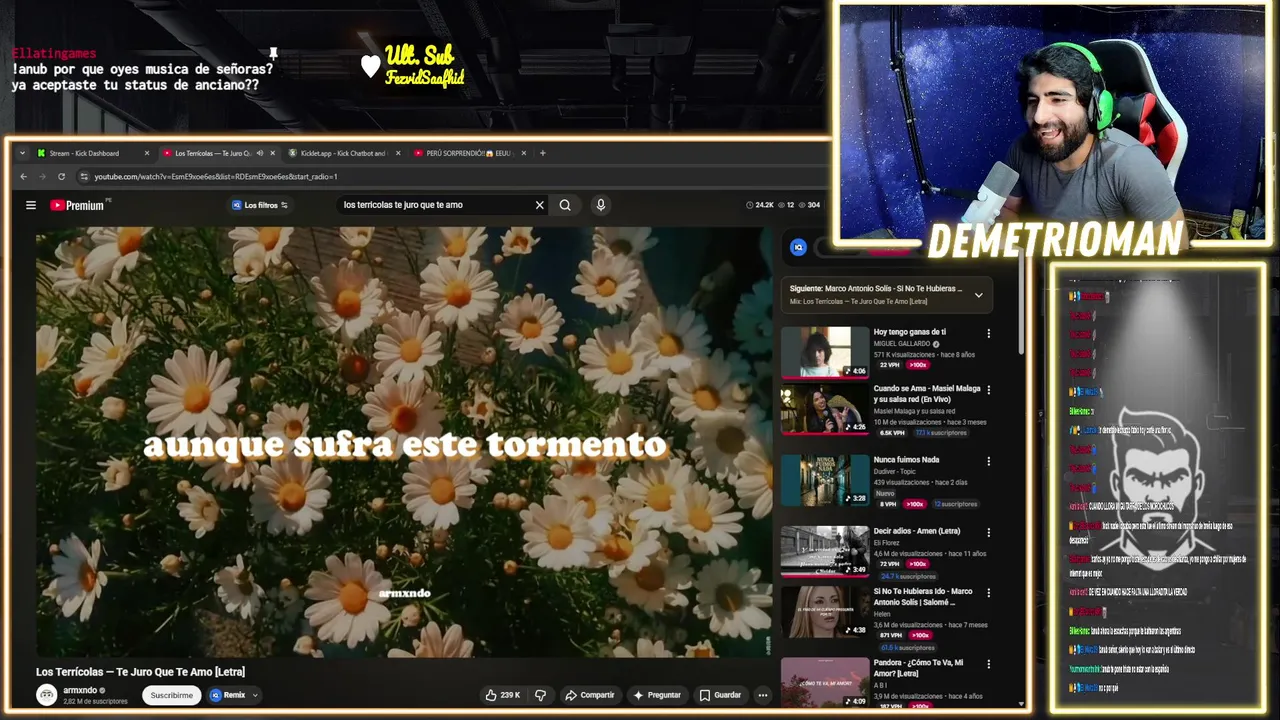The image size is (1280, 720).
Task: Start voice search with the microphone
Action: [600, 205]
